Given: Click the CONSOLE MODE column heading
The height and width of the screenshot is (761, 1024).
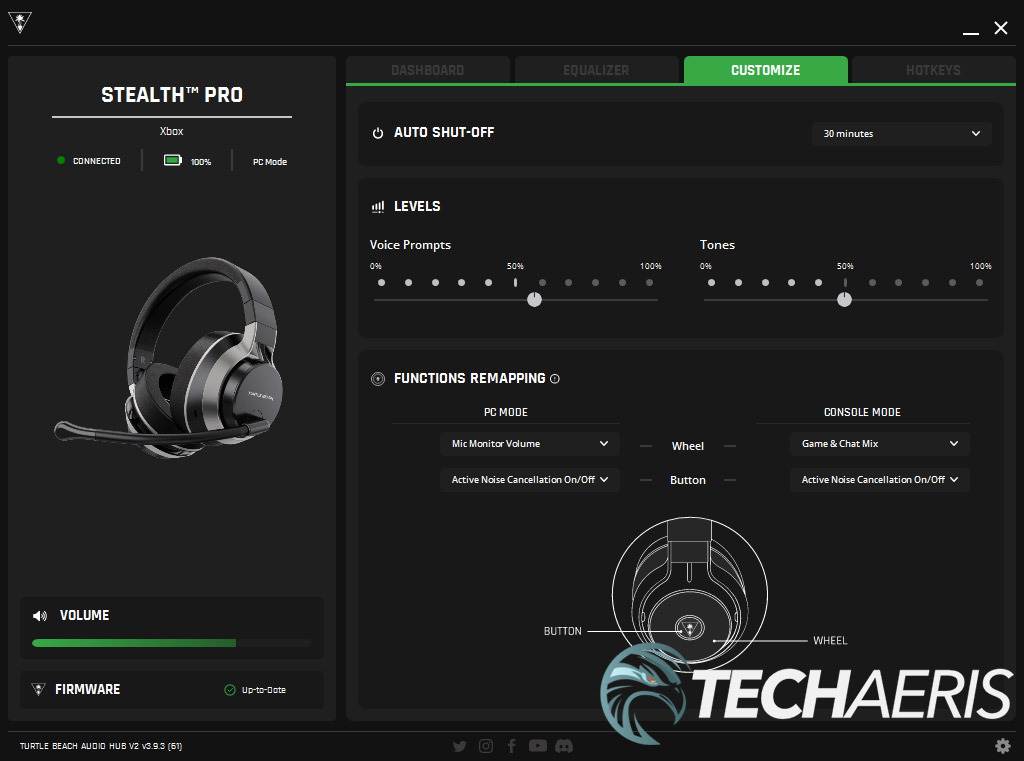Looking at the screenshot, I should pos(862,412).
